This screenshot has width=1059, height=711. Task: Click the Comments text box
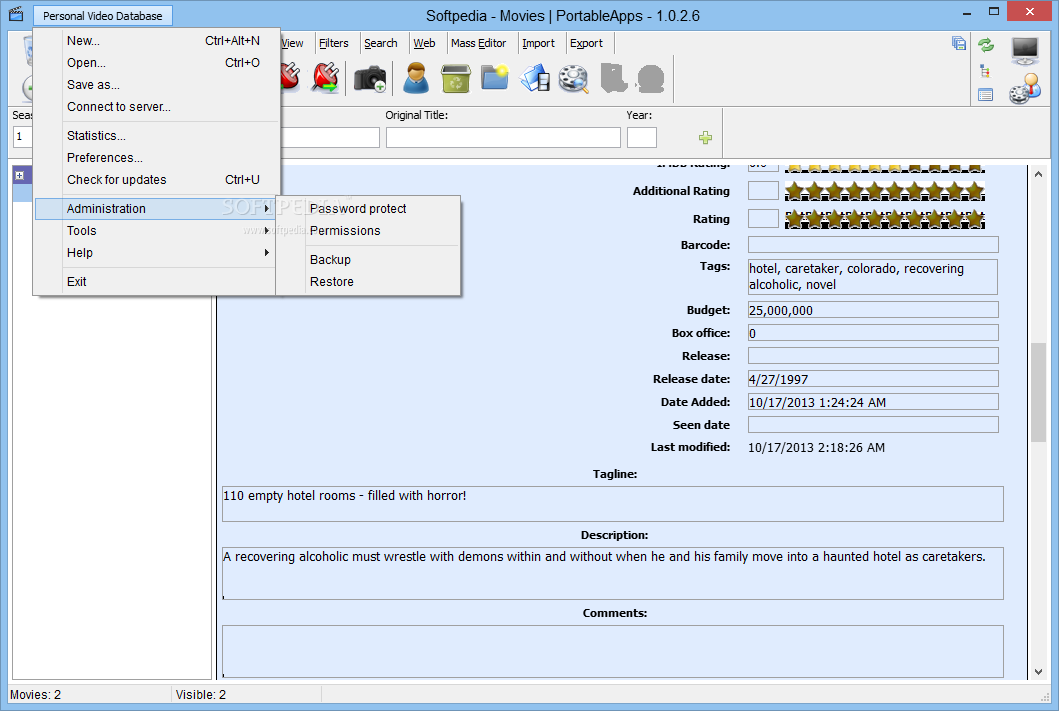pos(613,651)
